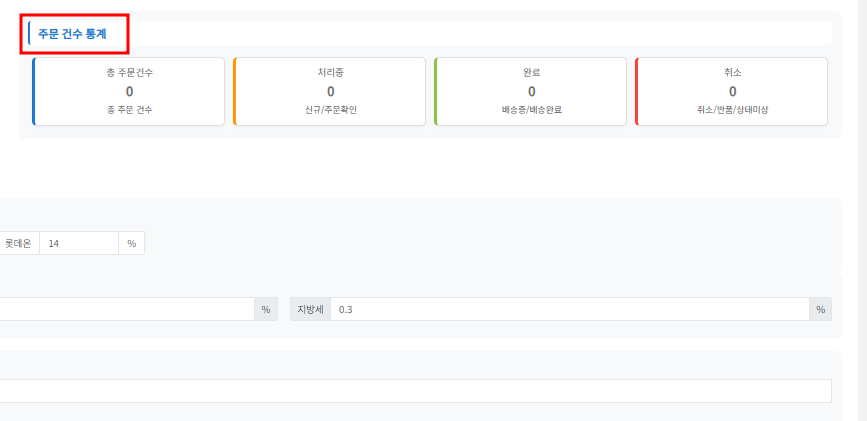This screenshot has height=421, width=867.
Task: Click the page's vertical scrollbar
Action: coord(862,210)
